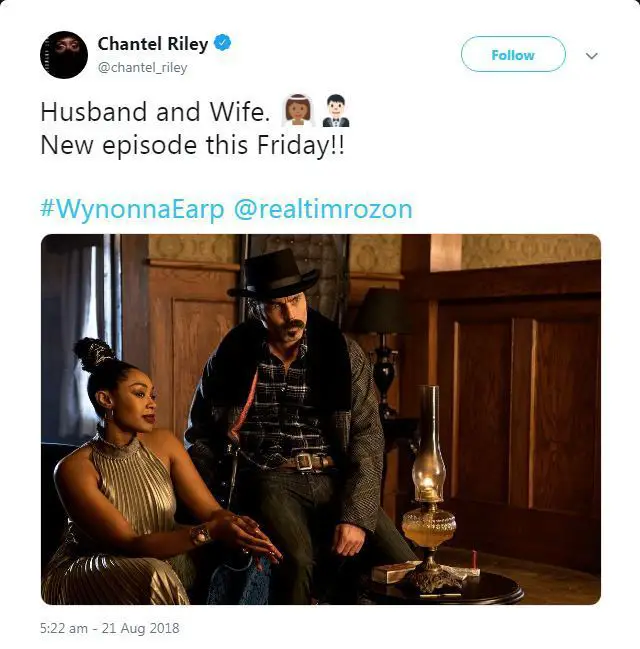Visit the @realtimrozon mention
Screen dimensions: 640x649
click(323, 209)
